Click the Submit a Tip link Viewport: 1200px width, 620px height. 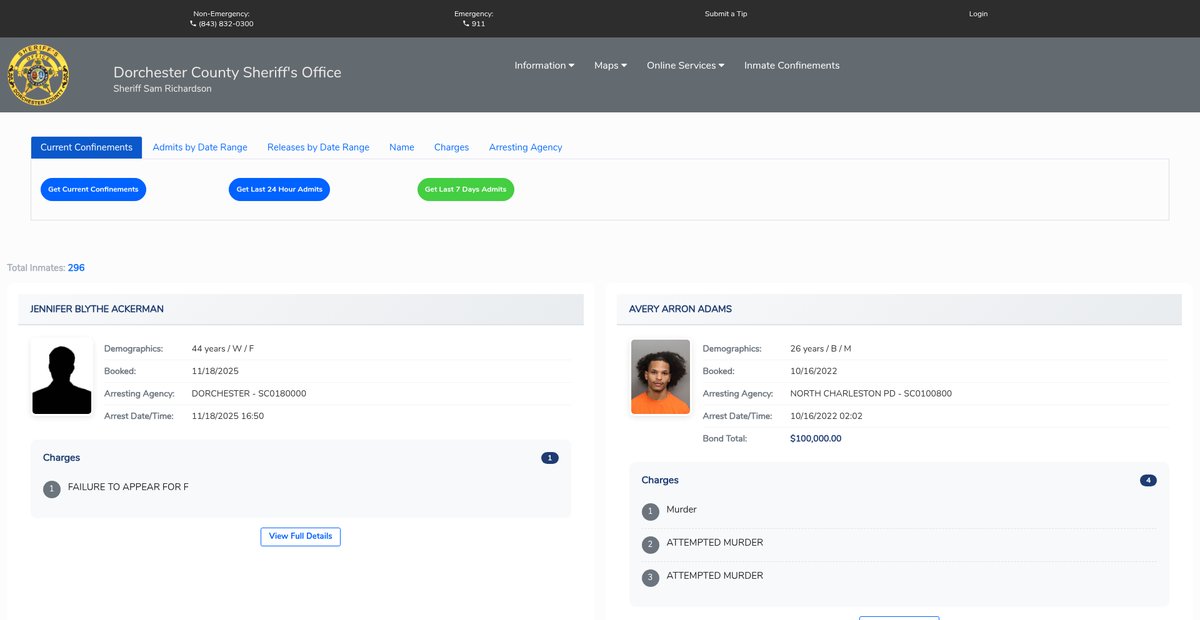pos(726,14)
